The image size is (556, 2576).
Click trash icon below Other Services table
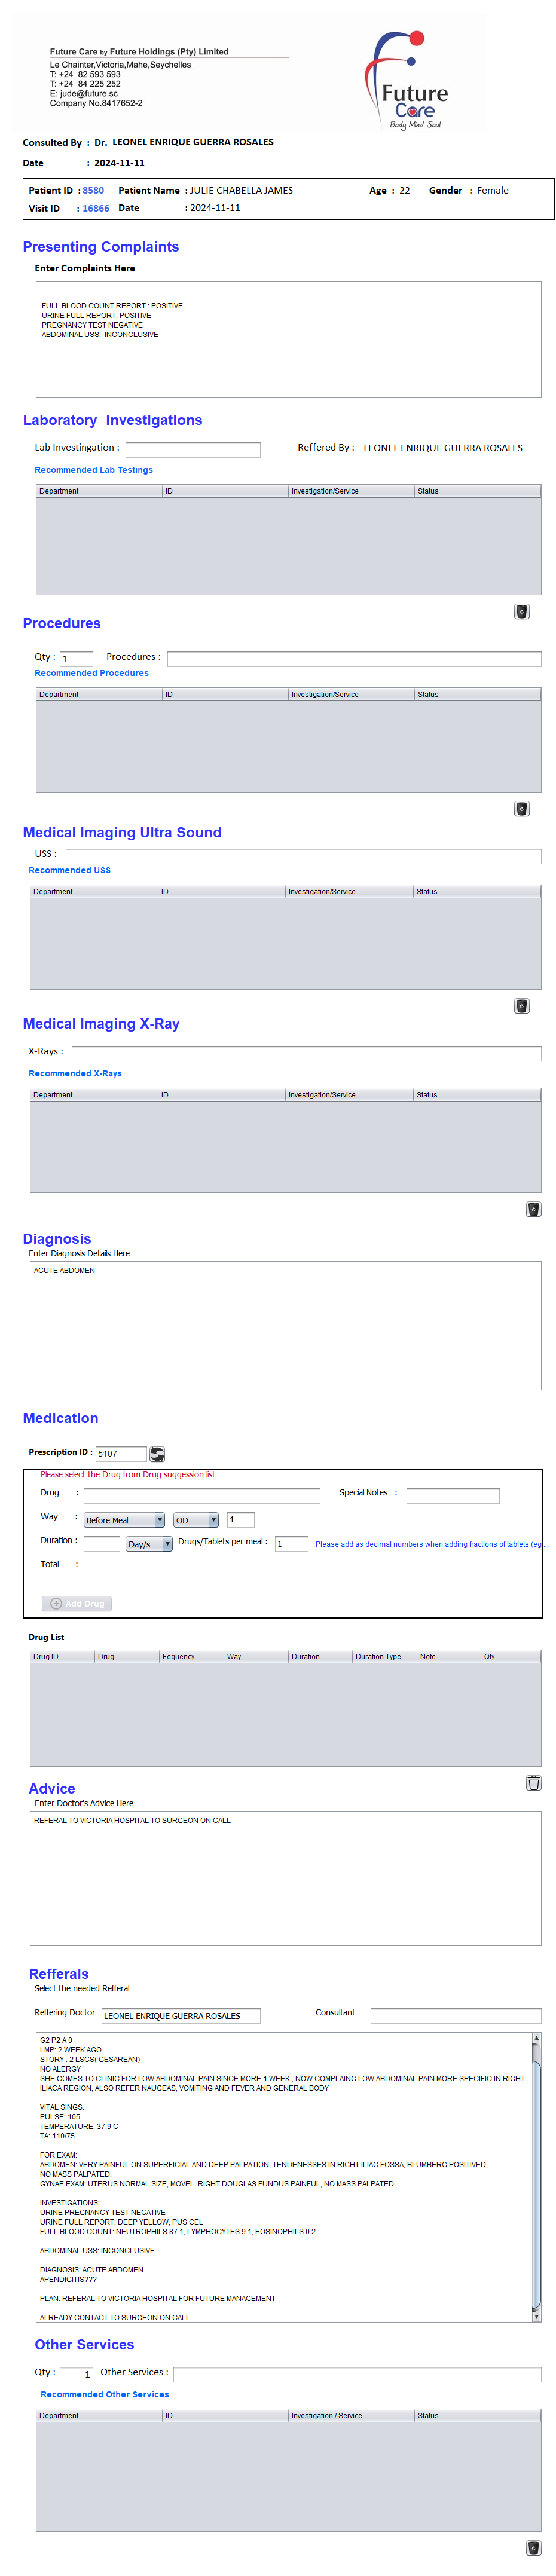click(x=533, y=2547)
